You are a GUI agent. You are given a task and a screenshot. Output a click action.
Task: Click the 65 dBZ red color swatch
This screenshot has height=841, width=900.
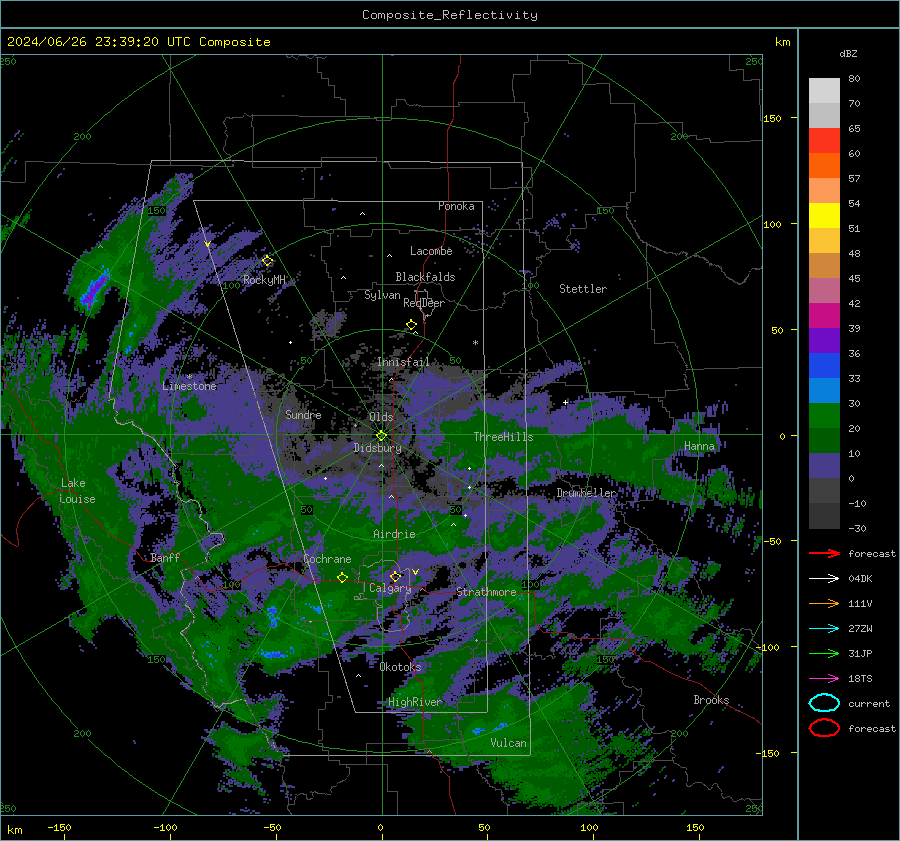[x=824, y=141]
